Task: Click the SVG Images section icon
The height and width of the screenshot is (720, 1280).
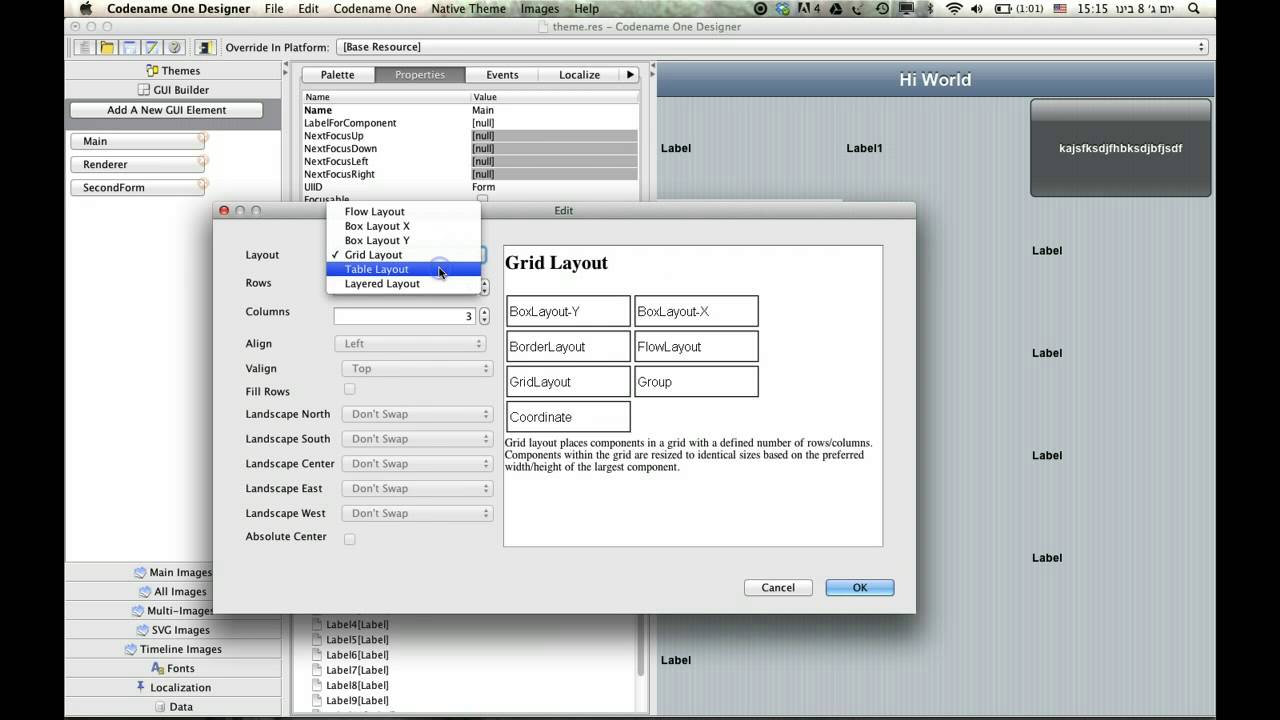Action: click(142, 629)
